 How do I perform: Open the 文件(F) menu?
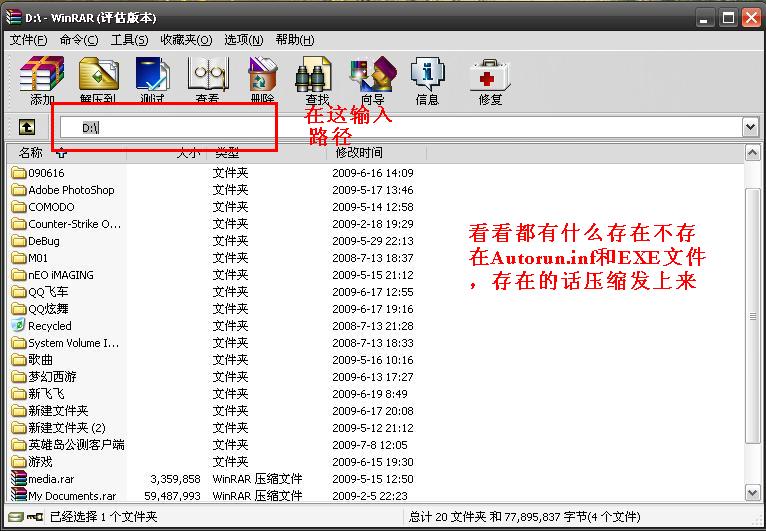tap(28, 40)
